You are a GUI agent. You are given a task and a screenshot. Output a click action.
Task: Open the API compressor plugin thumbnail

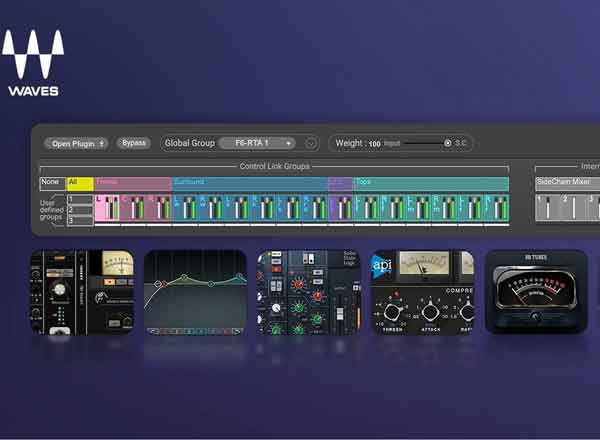422,291
